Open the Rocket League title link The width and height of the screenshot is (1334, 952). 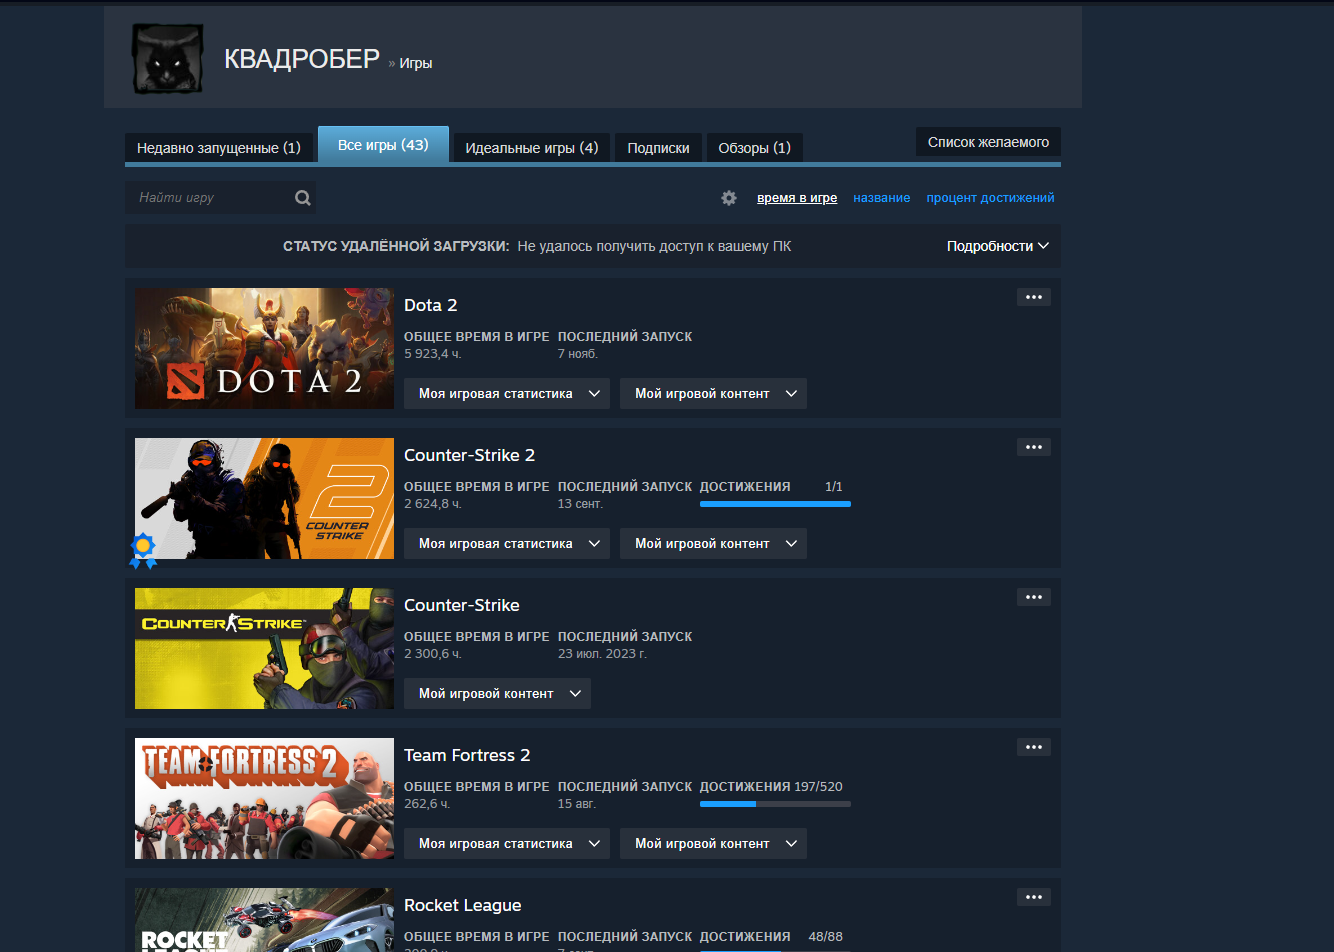[463, 905]
